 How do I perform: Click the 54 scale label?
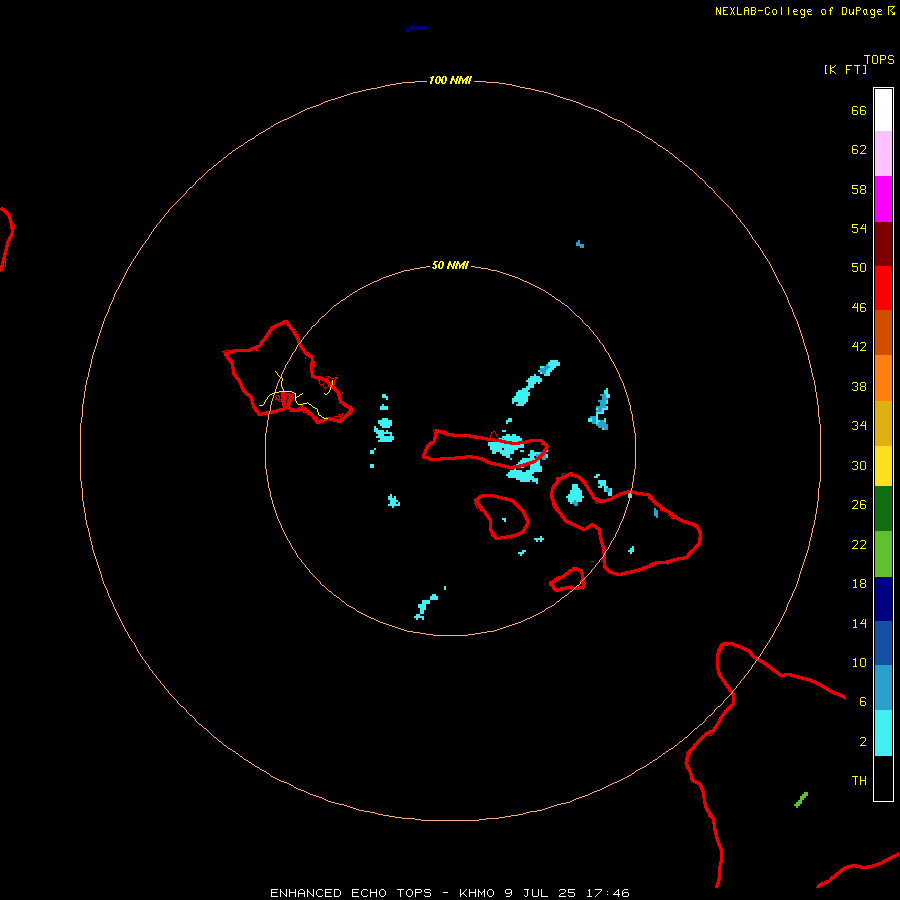coord(859,228)
